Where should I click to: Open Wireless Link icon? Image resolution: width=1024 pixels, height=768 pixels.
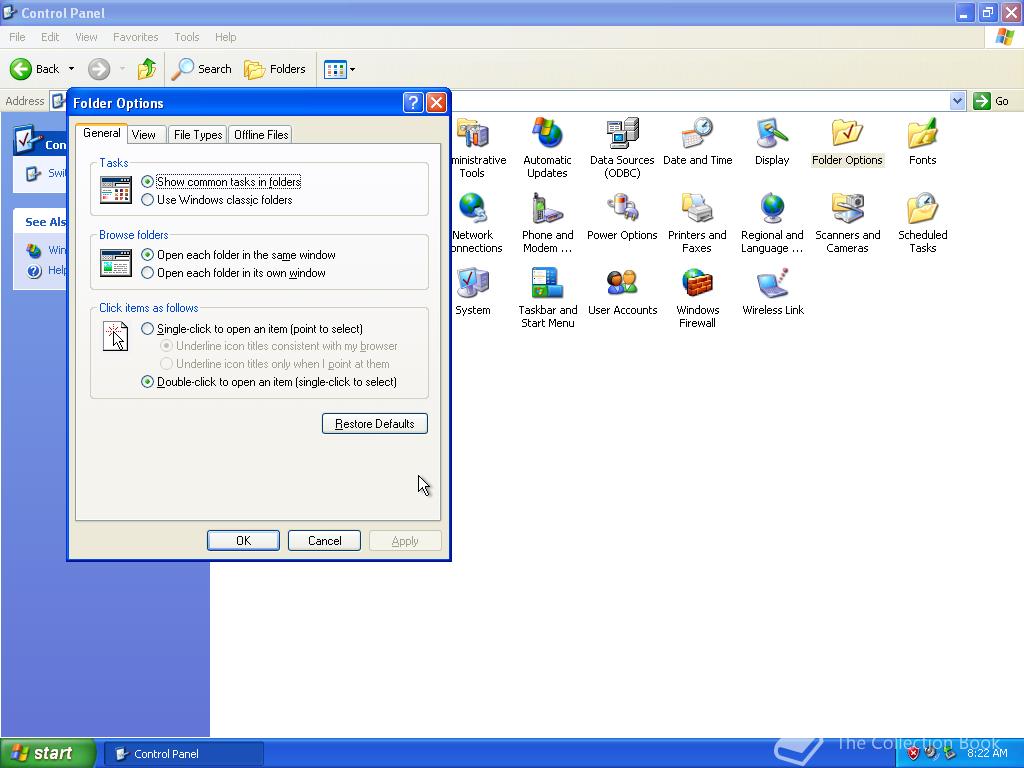tap(773, 291)
